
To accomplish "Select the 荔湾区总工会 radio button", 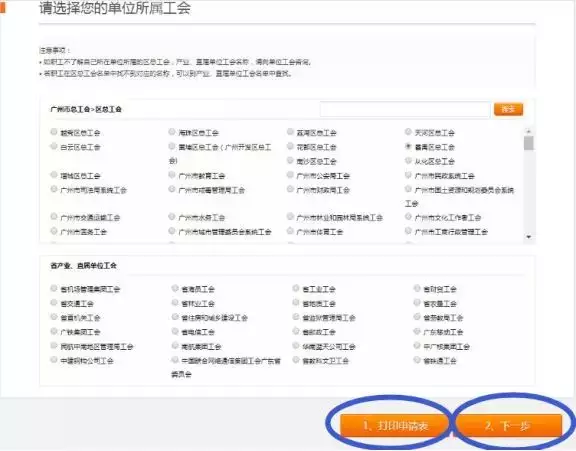I will tap(290, 131).
